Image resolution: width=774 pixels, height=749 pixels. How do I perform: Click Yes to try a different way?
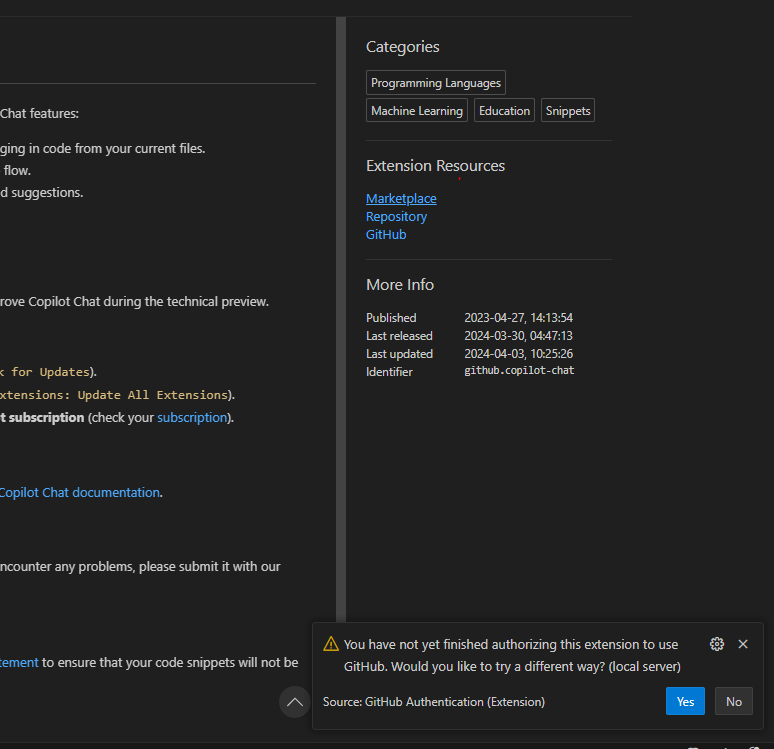685,701
